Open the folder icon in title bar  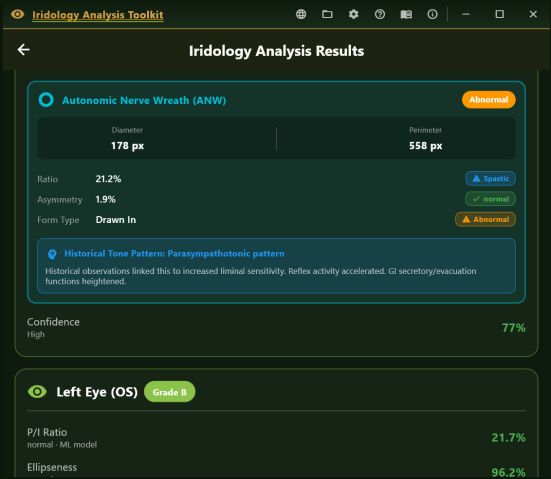pos(327,14)
